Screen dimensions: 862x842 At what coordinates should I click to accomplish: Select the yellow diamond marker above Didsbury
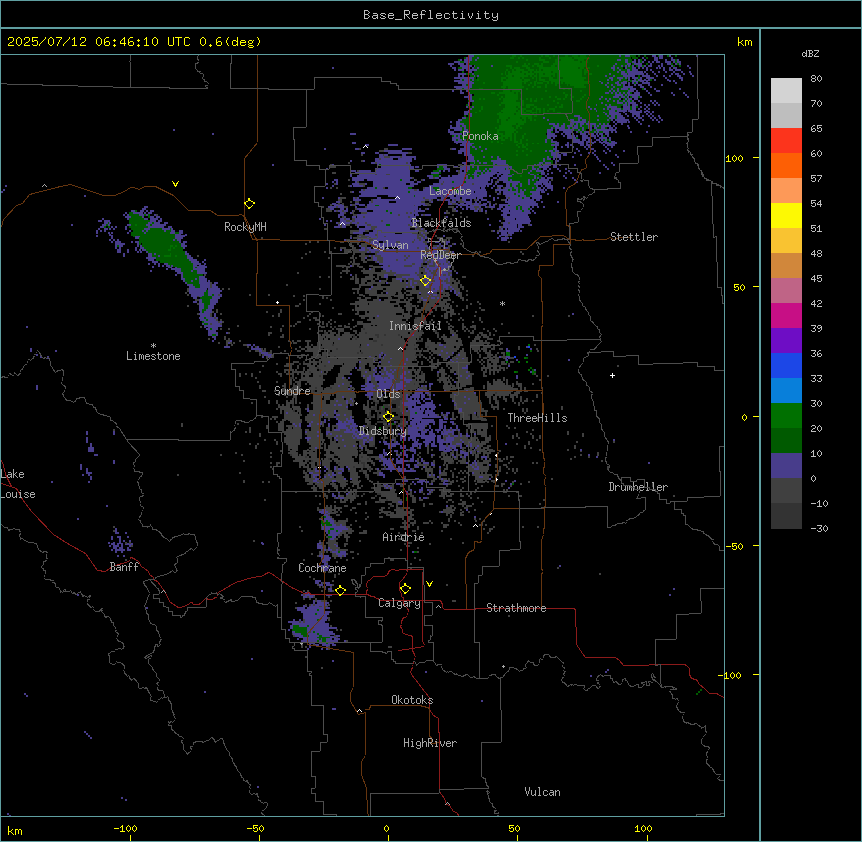pyautogui.click(x=389, y=417)
